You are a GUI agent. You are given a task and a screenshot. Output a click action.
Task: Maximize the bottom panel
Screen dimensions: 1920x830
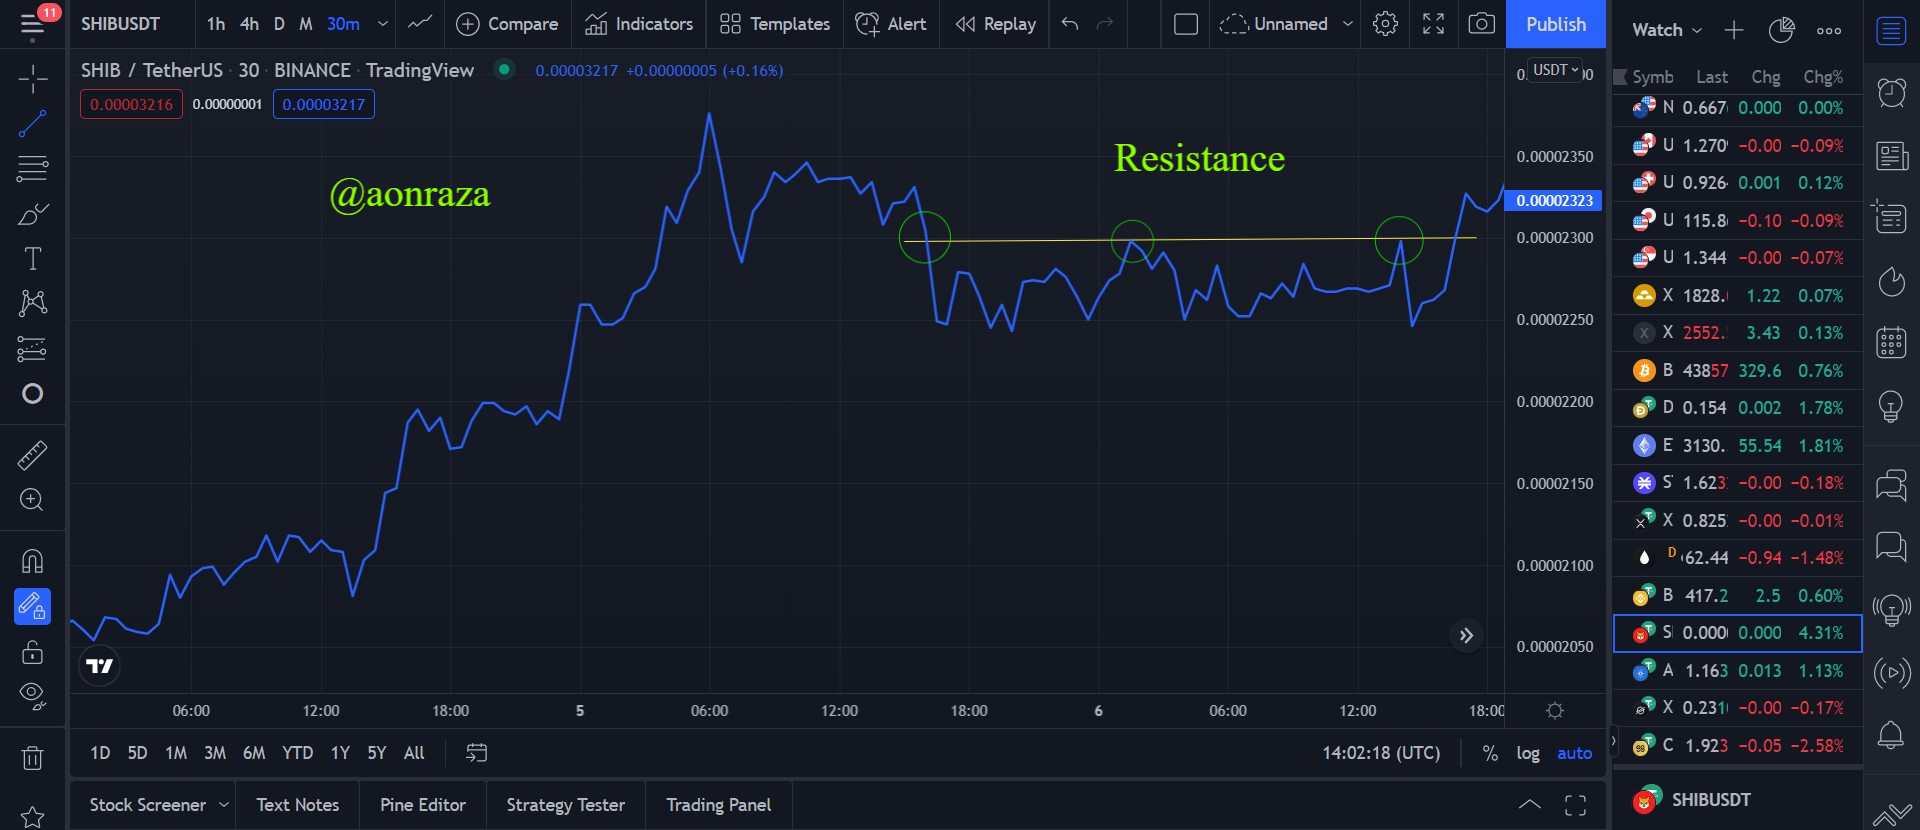click(x=1575, y=805)
